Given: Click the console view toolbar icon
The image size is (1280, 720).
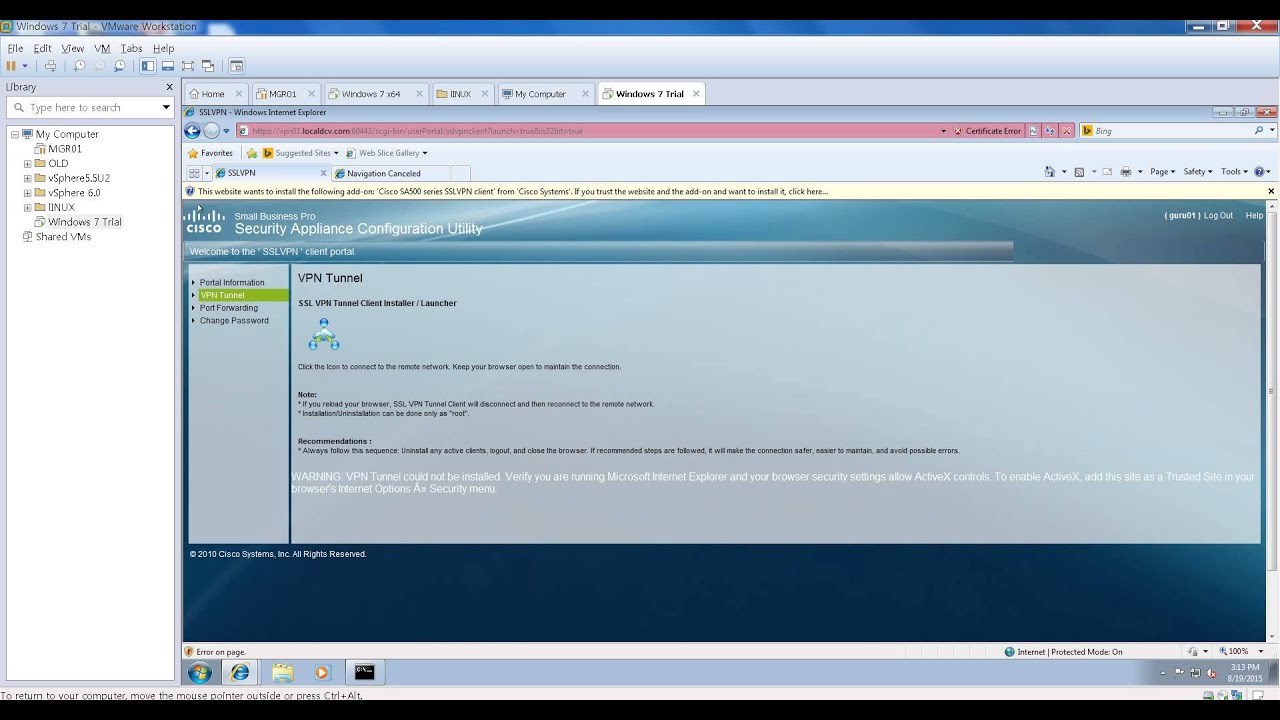Looking at the screenshot, I should (x=237, y=66).
